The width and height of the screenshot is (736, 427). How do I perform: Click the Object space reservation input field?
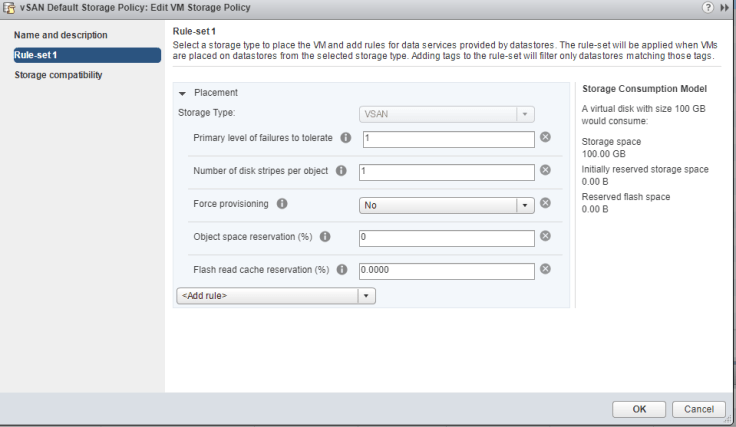point(447,238)
